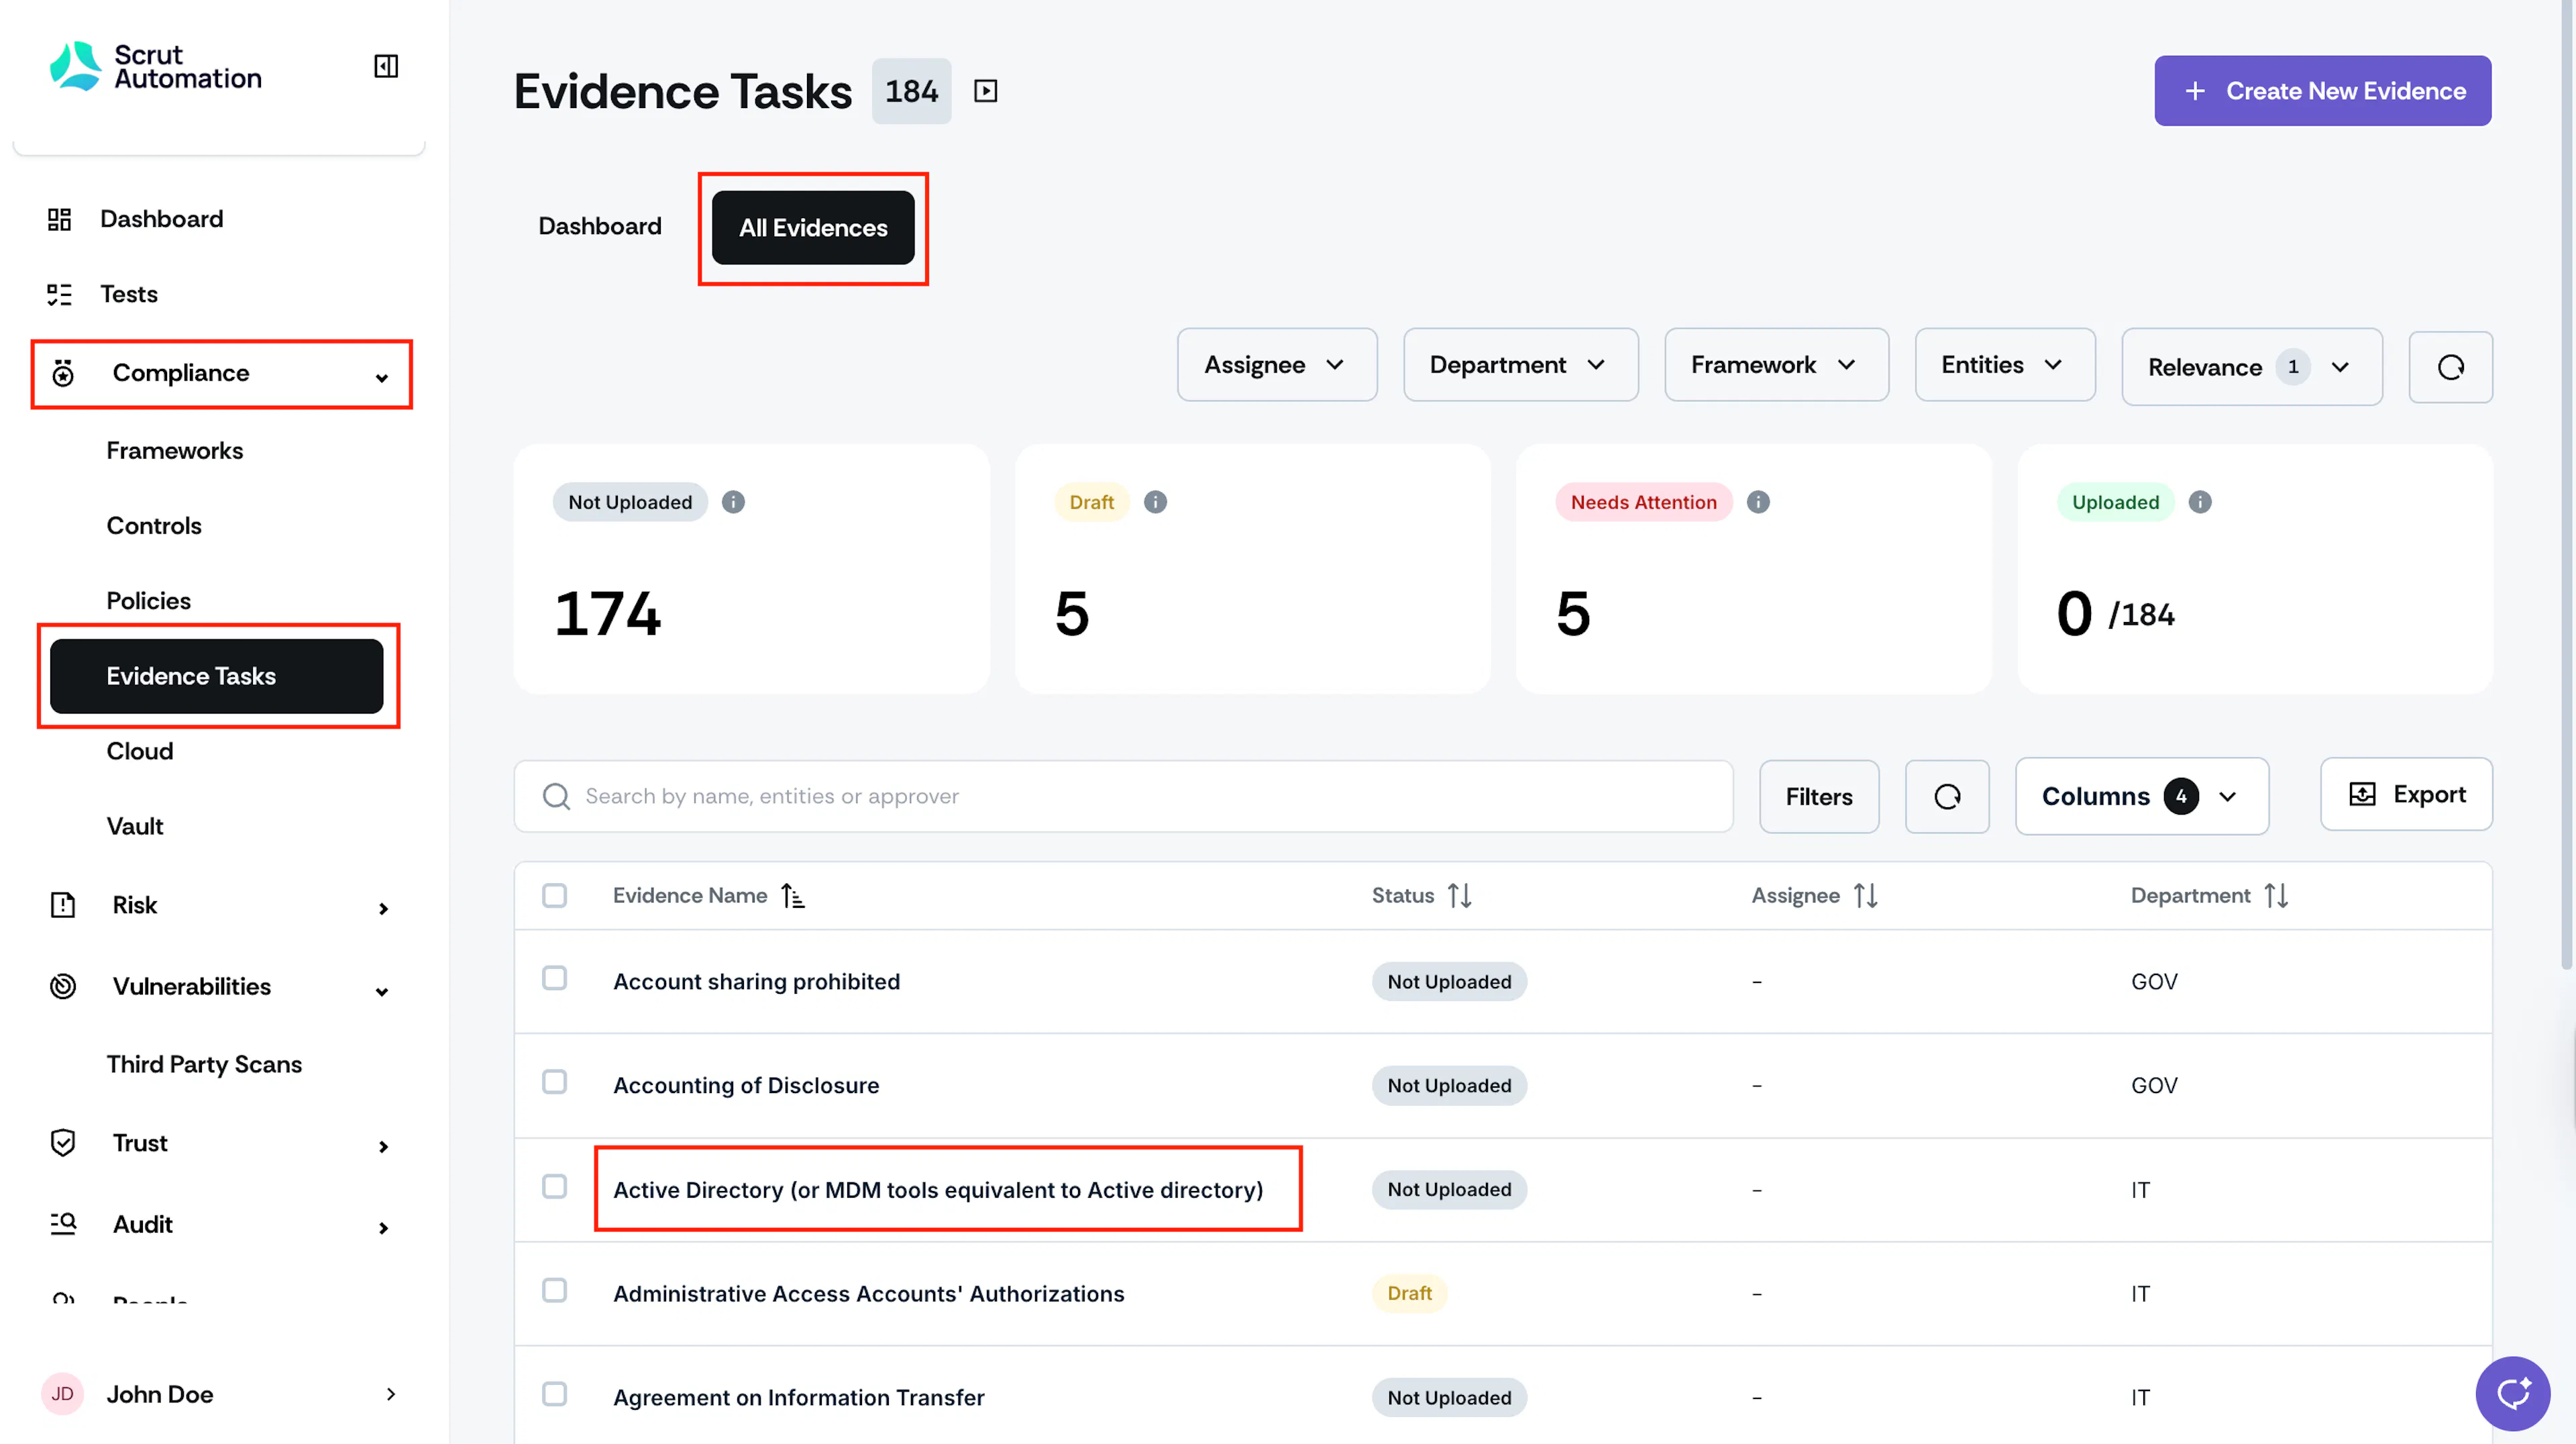The image size is (2576, 1444).
Task: Open the Columns selector dropdown
Action: tap(2142, 796)
